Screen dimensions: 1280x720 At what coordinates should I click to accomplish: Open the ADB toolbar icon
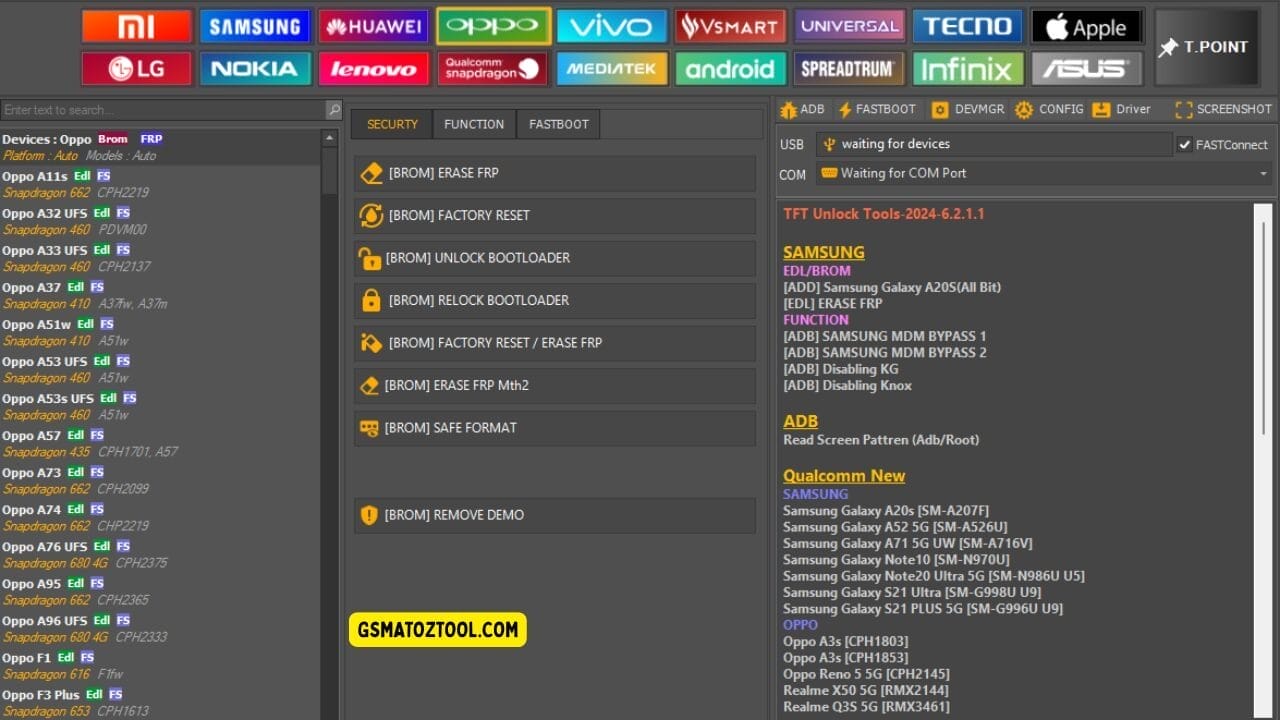pyautogui.click(x=802, y=109)
